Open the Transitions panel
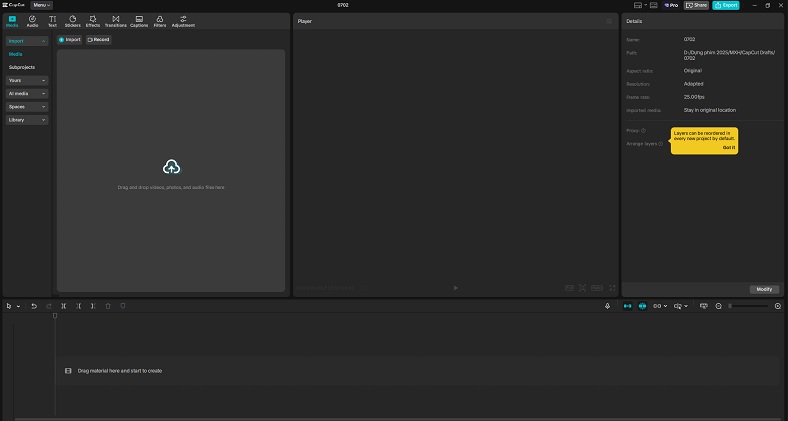 click(x=115, y=20)
